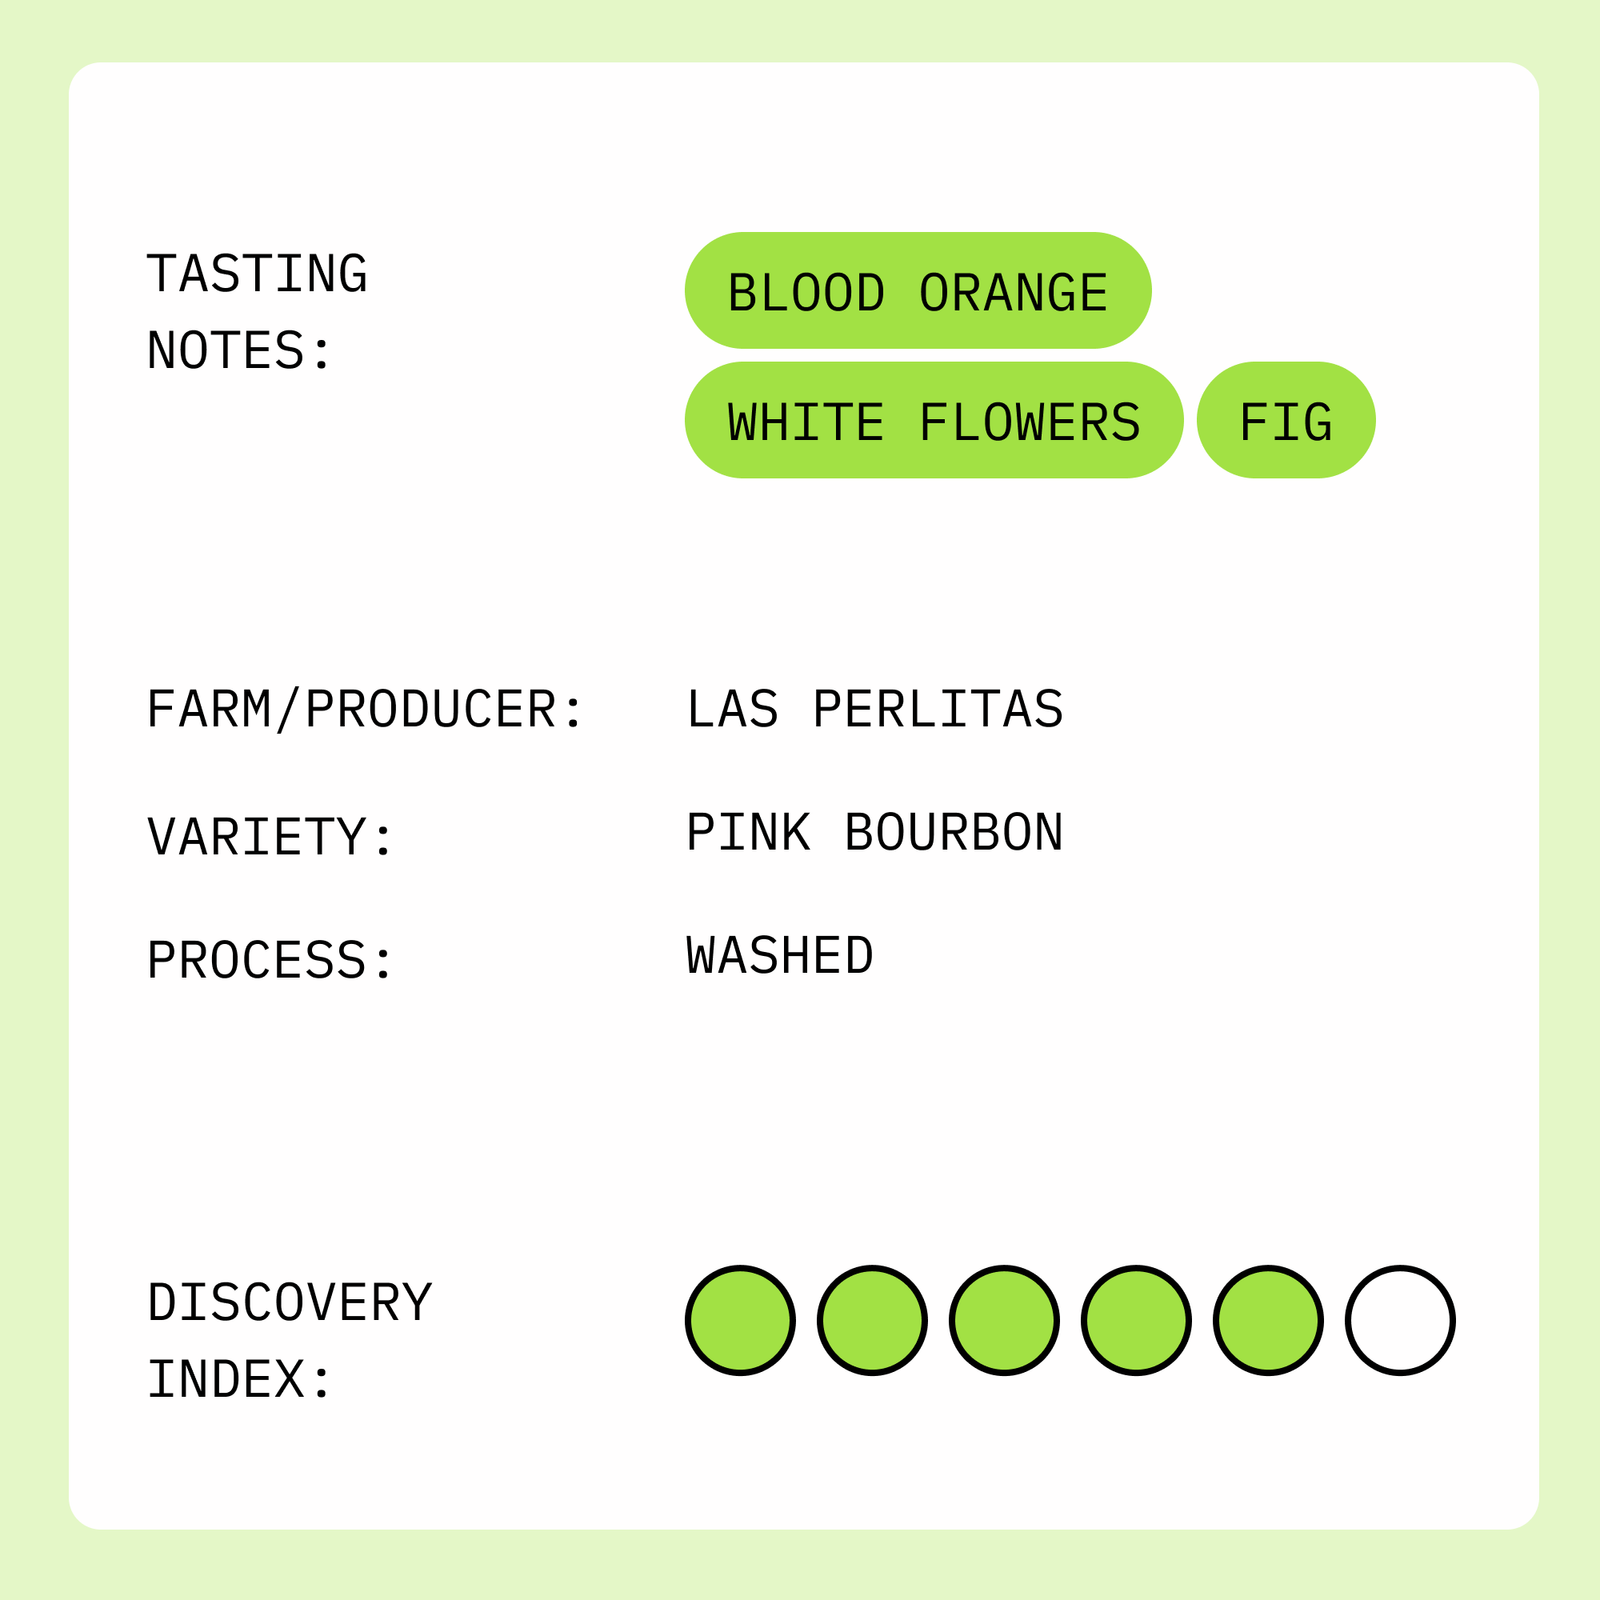Viewport: 1600px width, 1600px height.
Task: Select the WHITE FLOWERS tasting note tag
Action: tap(933, 420)
